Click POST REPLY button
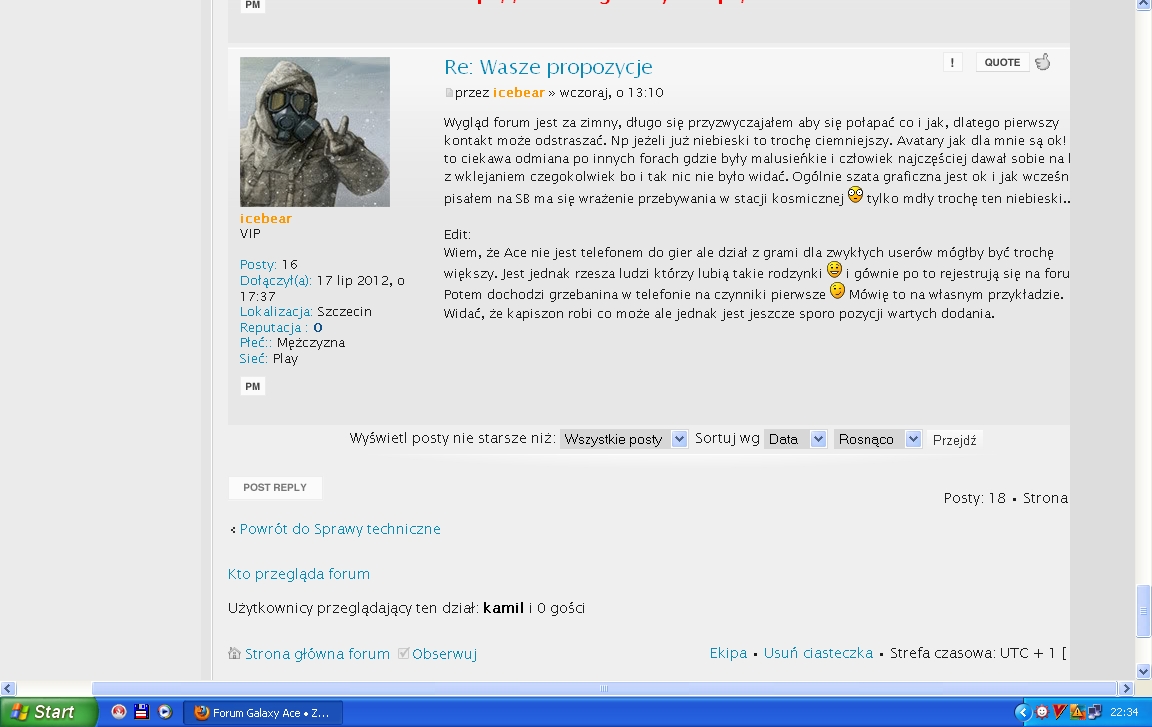 click(275, 488)
